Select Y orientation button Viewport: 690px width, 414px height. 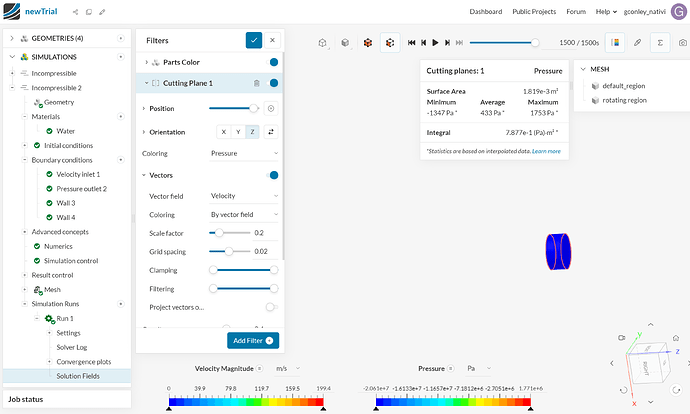(238, 132)
